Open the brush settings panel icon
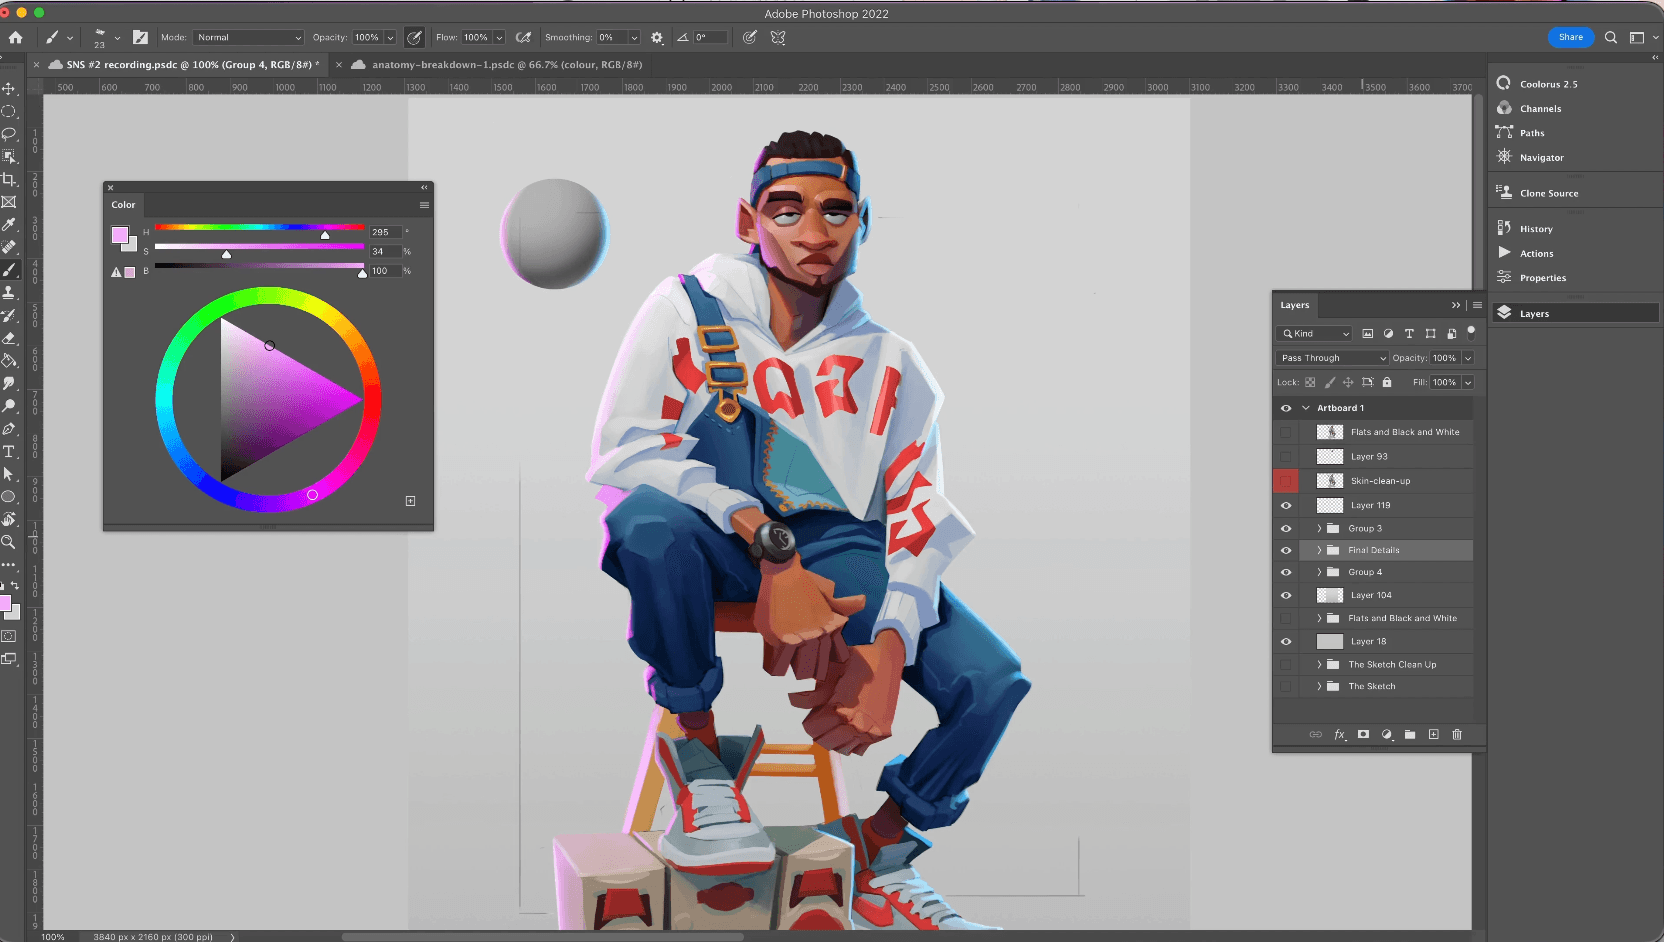This screenshot has height=942, width=1664. pyautogui.click(x=140, y=37)
